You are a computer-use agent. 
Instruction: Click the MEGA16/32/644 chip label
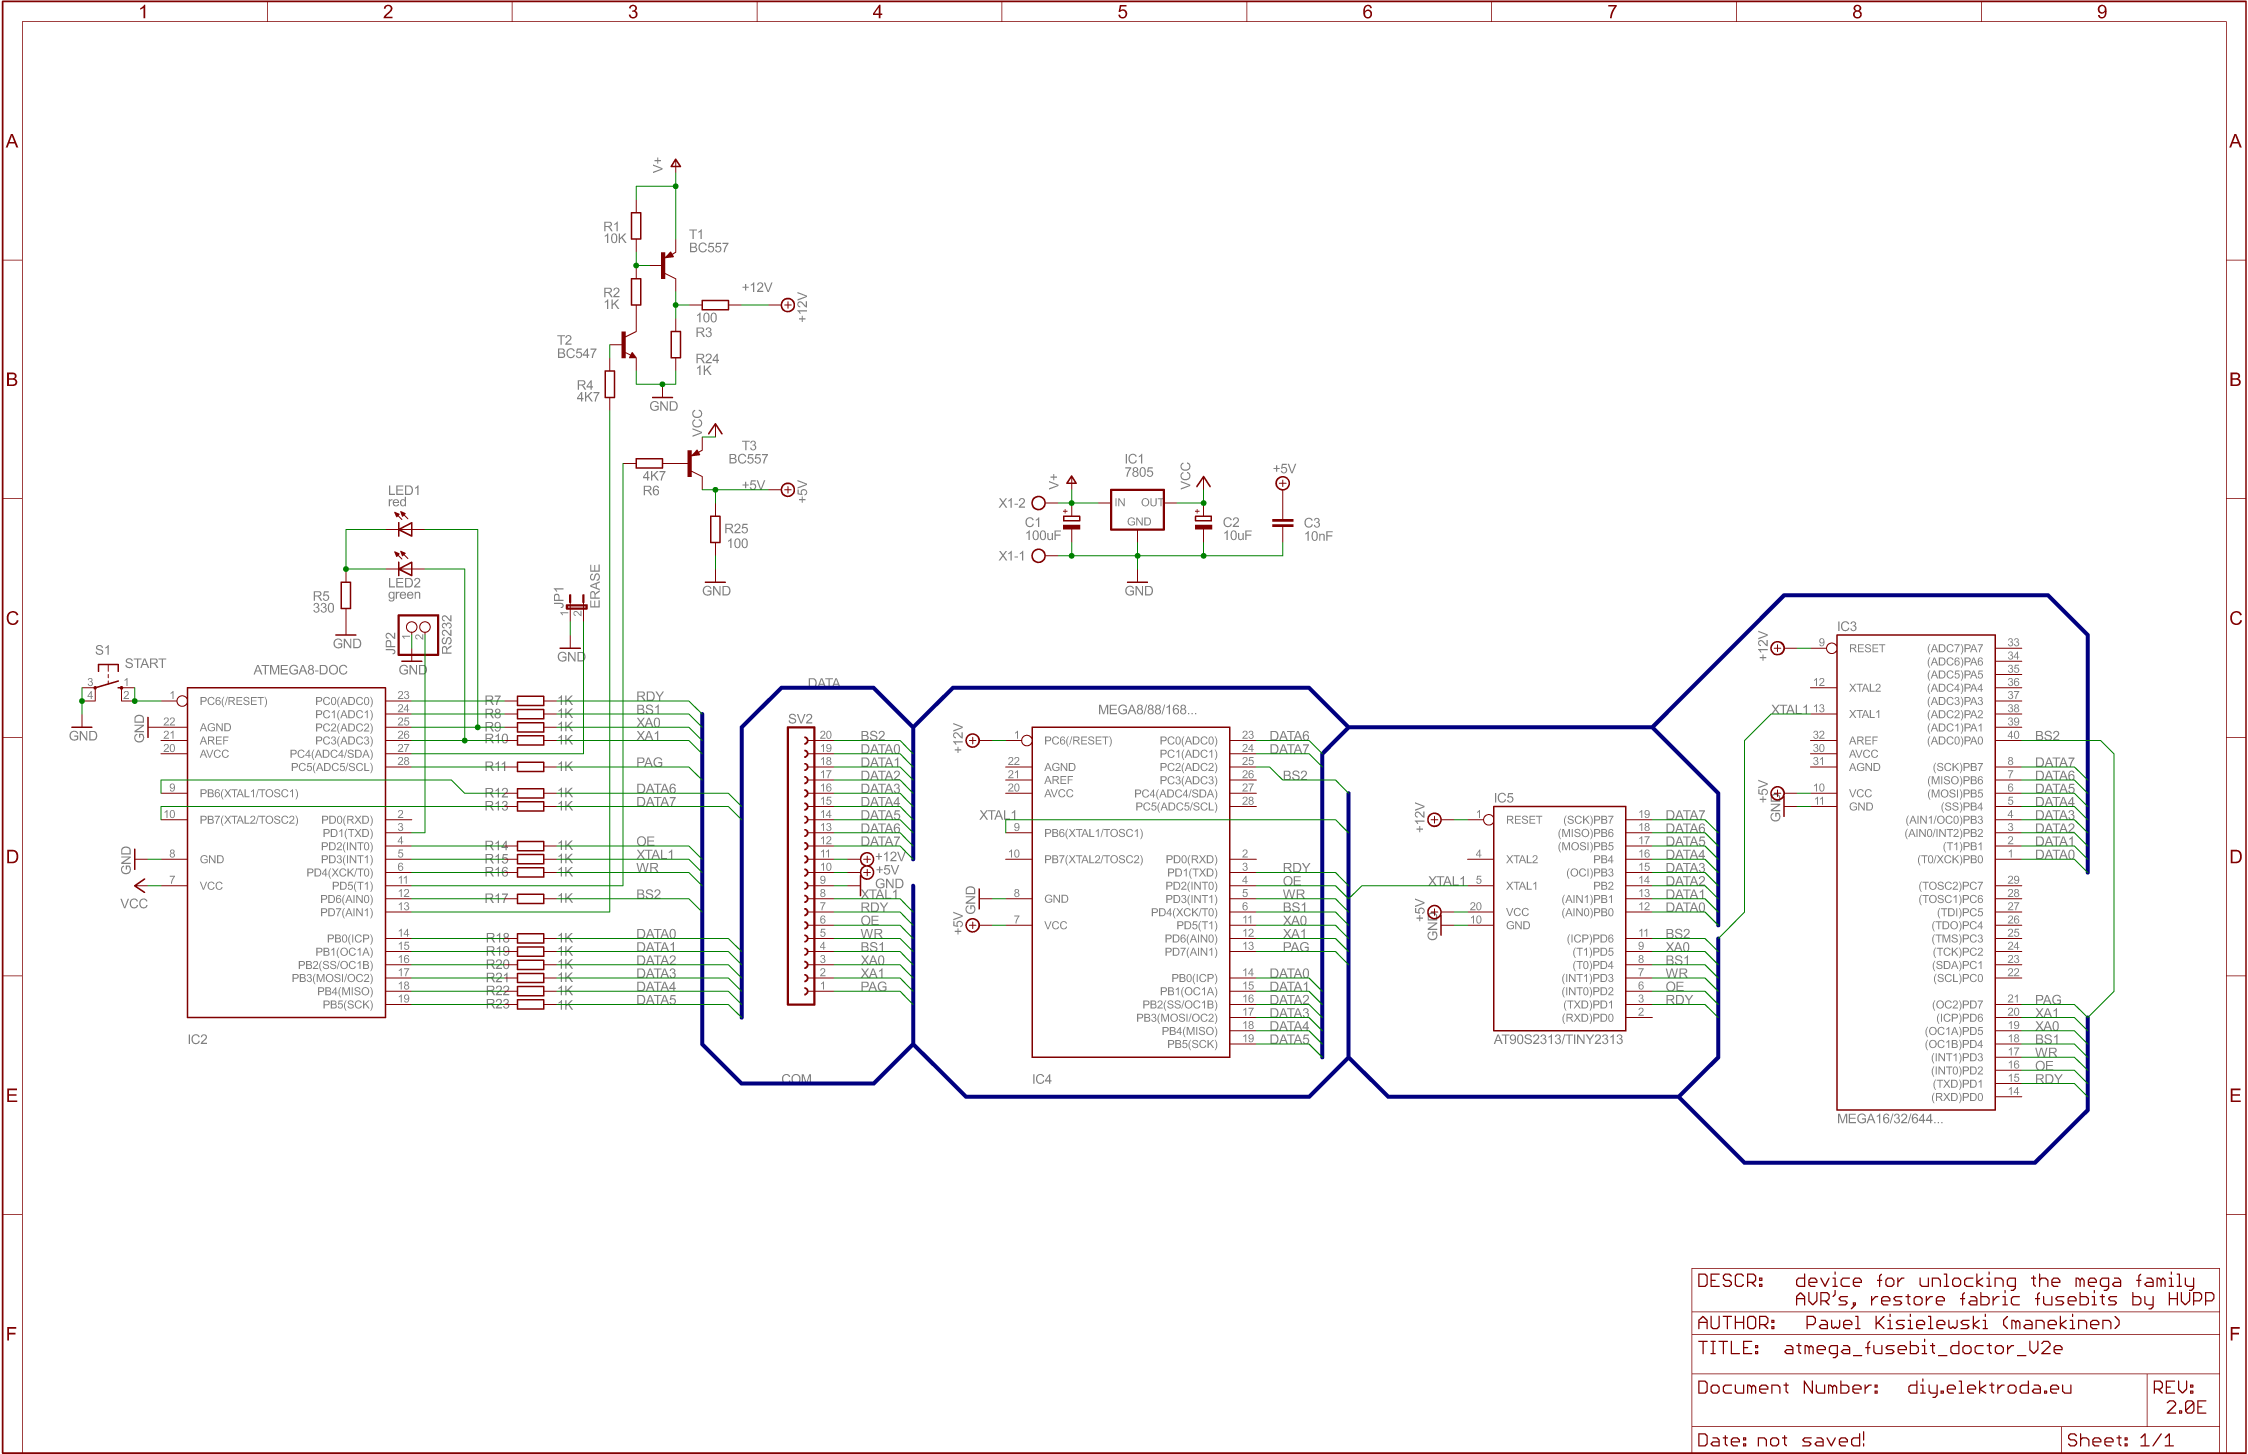click(x=1889, y=1119)
